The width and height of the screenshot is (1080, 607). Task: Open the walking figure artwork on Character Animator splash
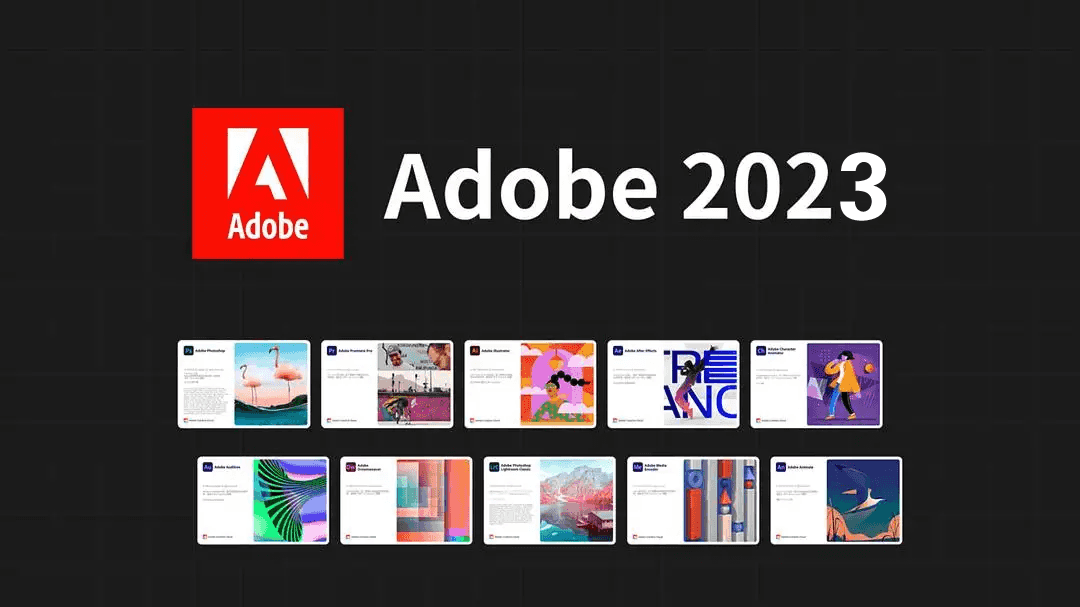(x=844, y=384)
